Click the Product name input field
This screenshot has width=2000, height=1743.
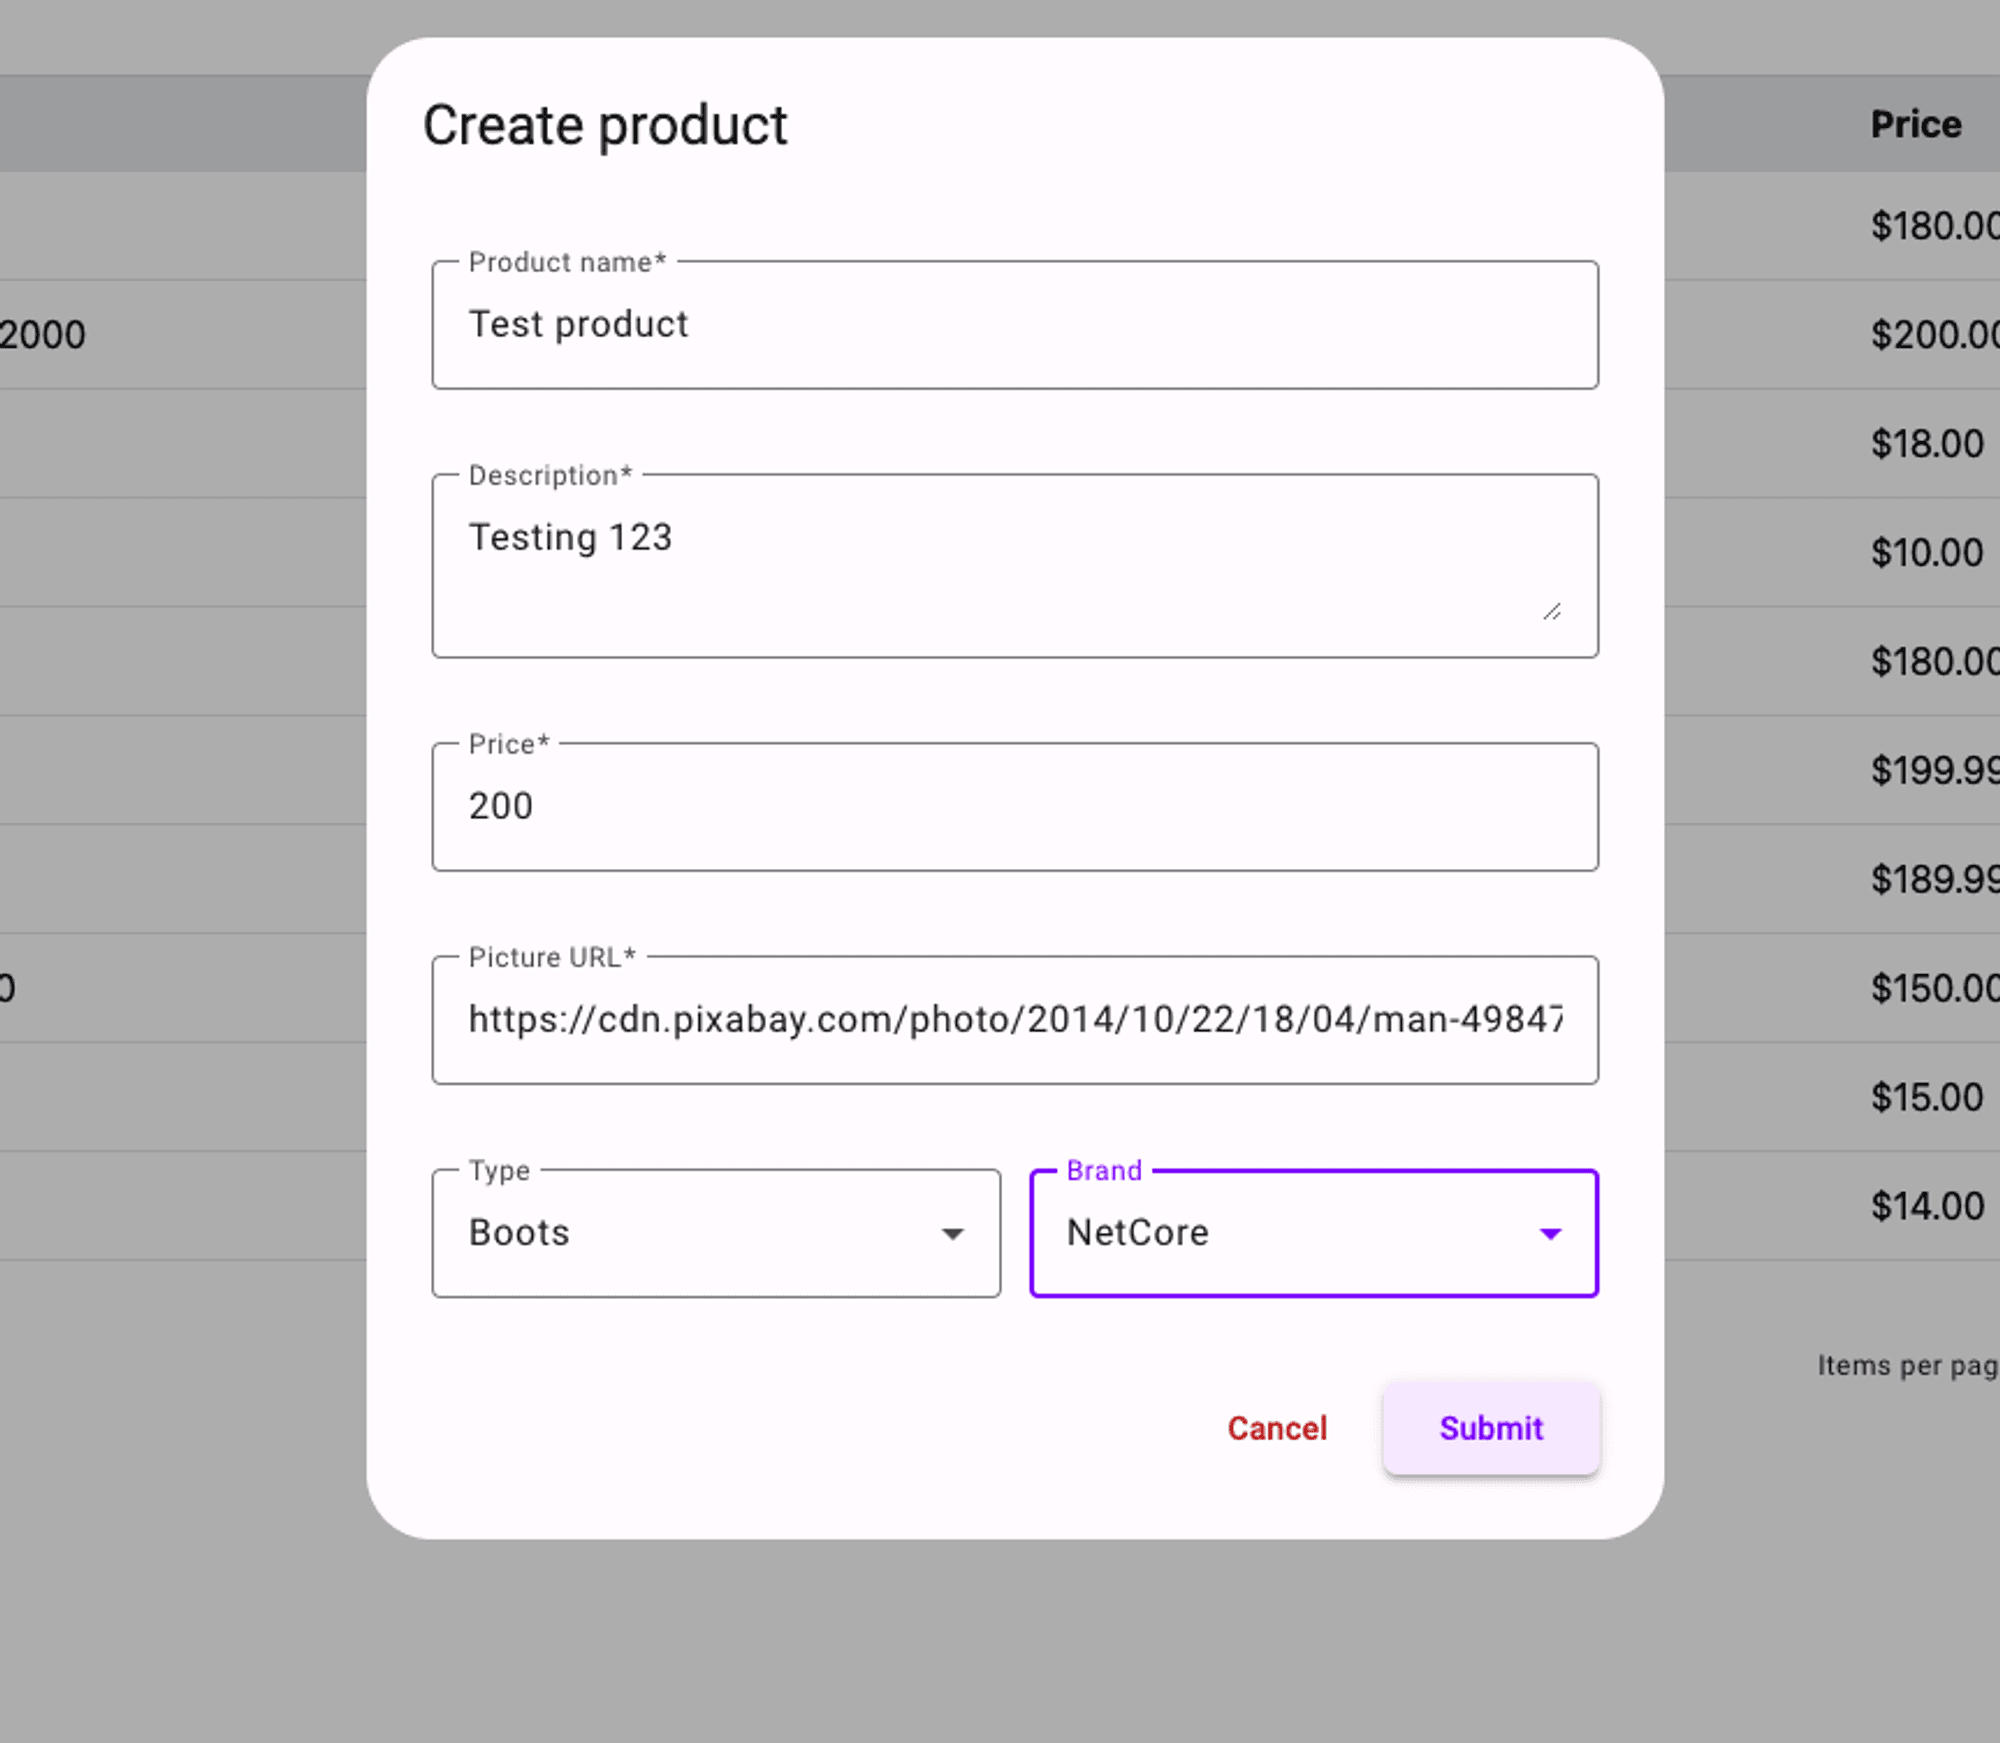[x=1013, y=325]
